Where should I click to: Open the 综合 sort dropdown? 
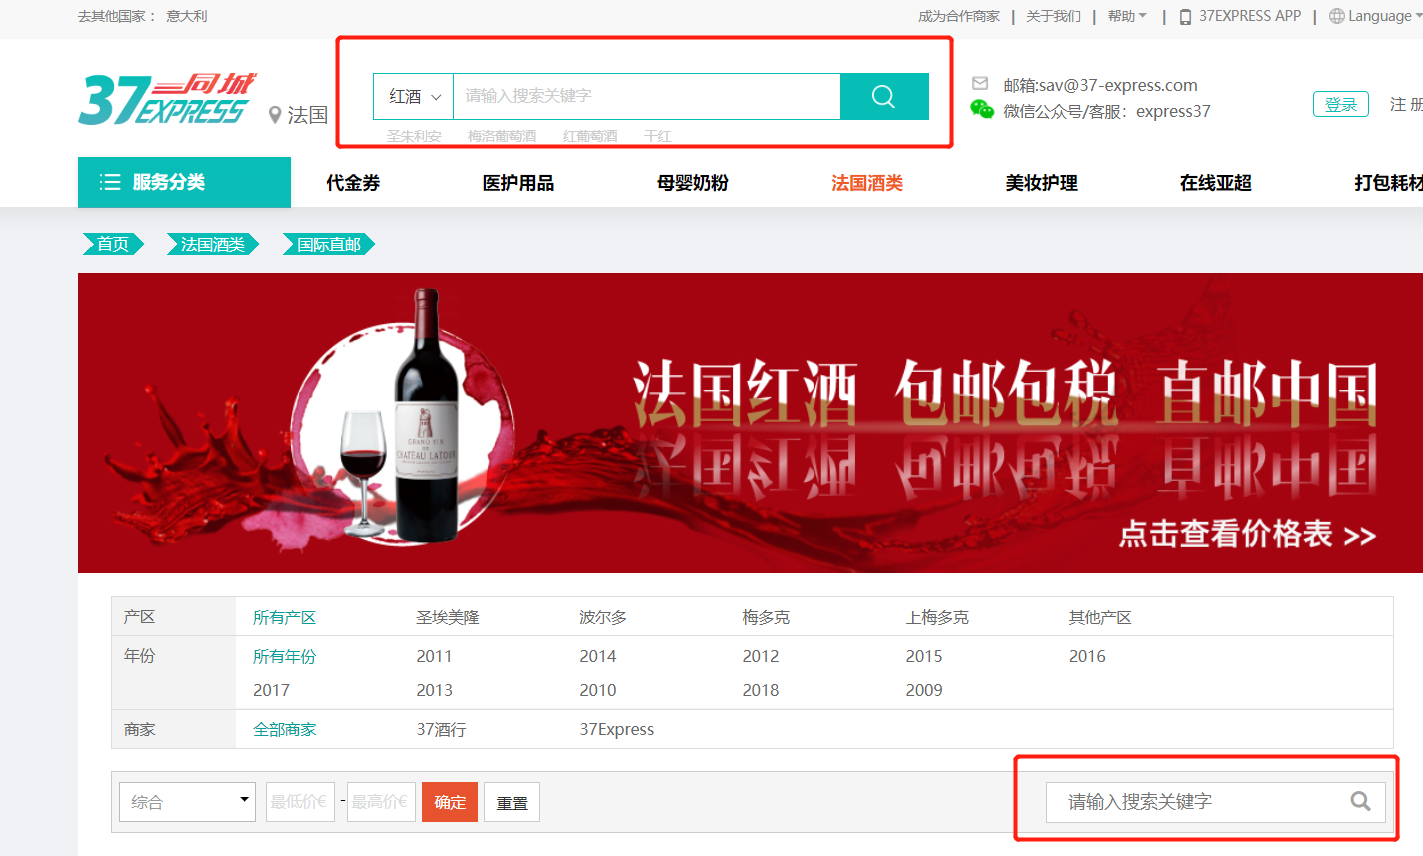click(x=187, y=801)
